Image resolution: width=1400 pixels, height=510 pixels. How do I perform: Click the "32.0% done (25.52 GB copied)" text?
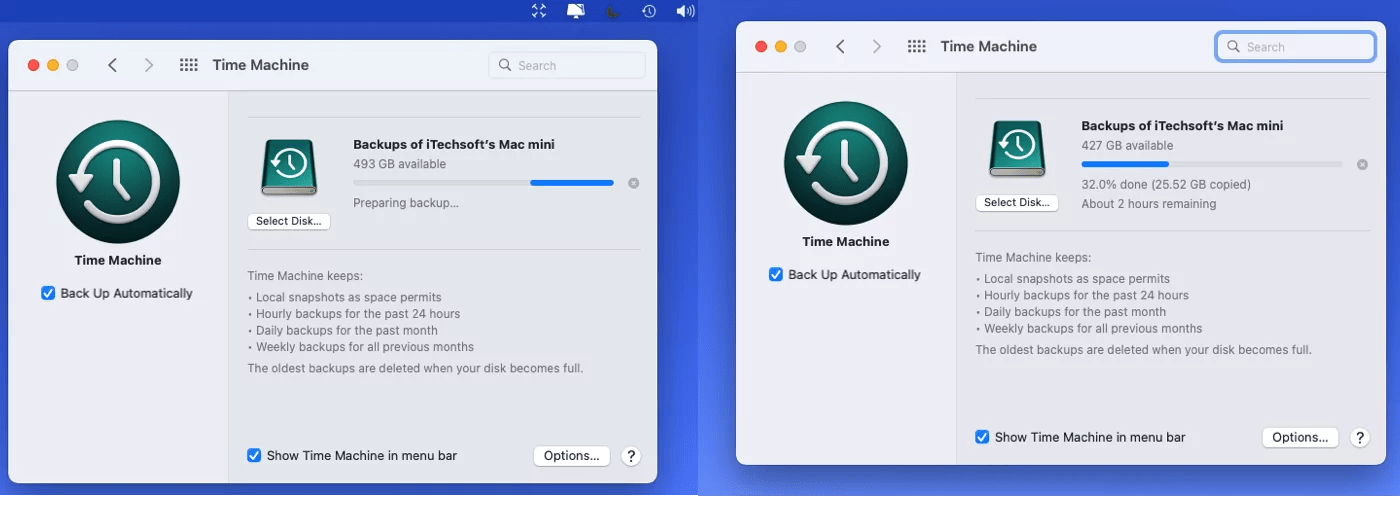1166,184
